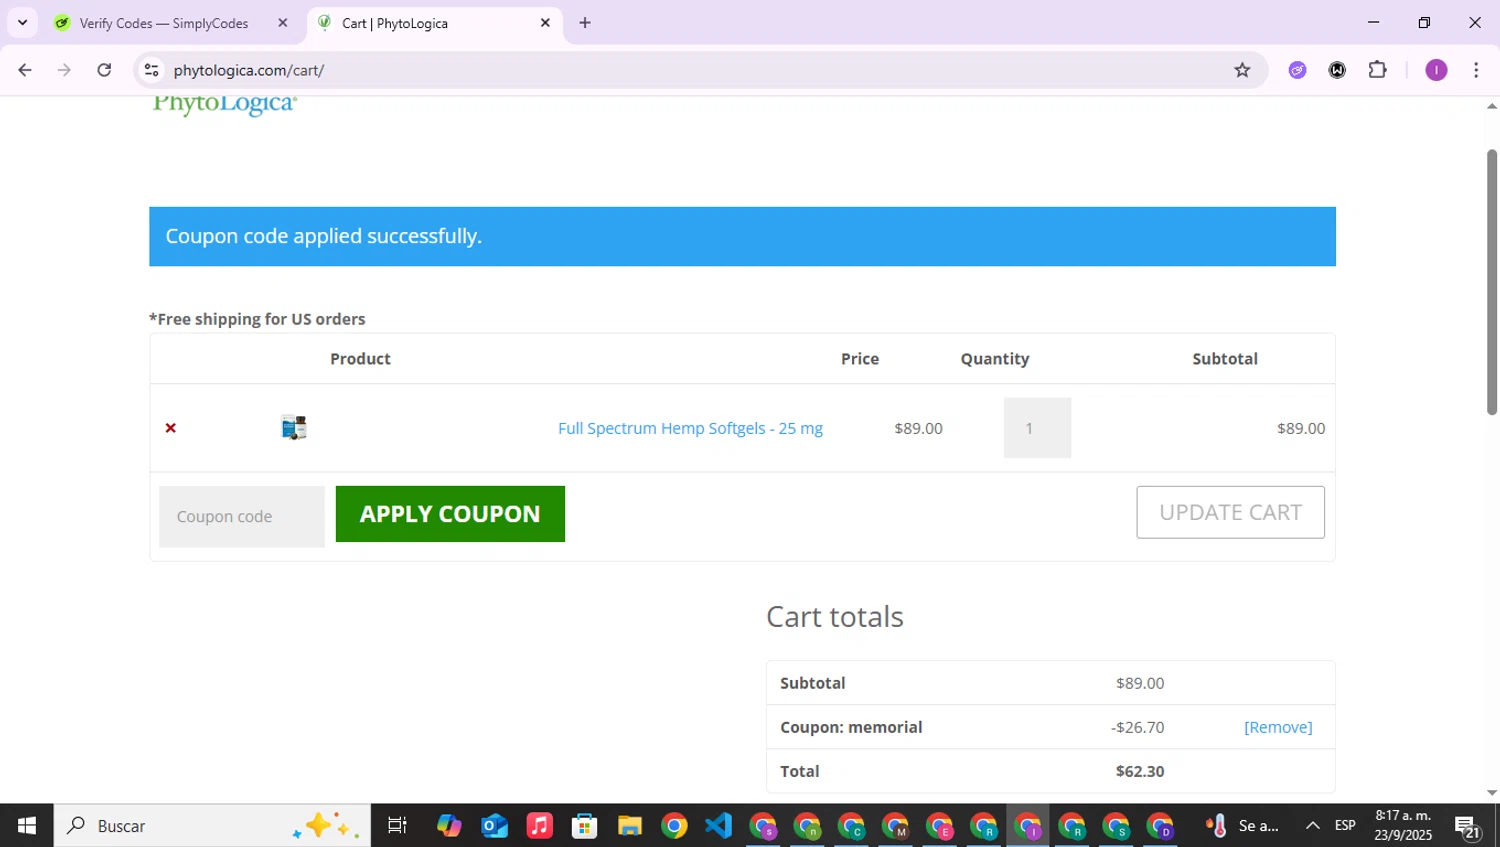Viewport: 1500px width, 847px height.
Task: Bookmark this page with the star icon
Action: [x=1242, y=70]
